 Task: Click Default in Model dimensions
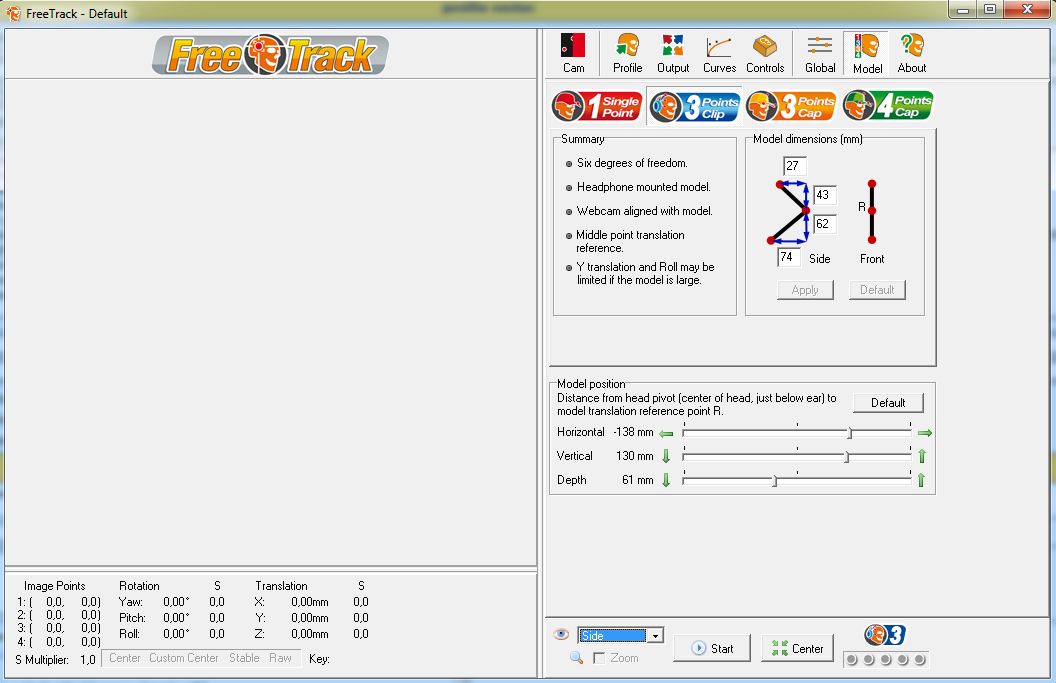point(877,290)
